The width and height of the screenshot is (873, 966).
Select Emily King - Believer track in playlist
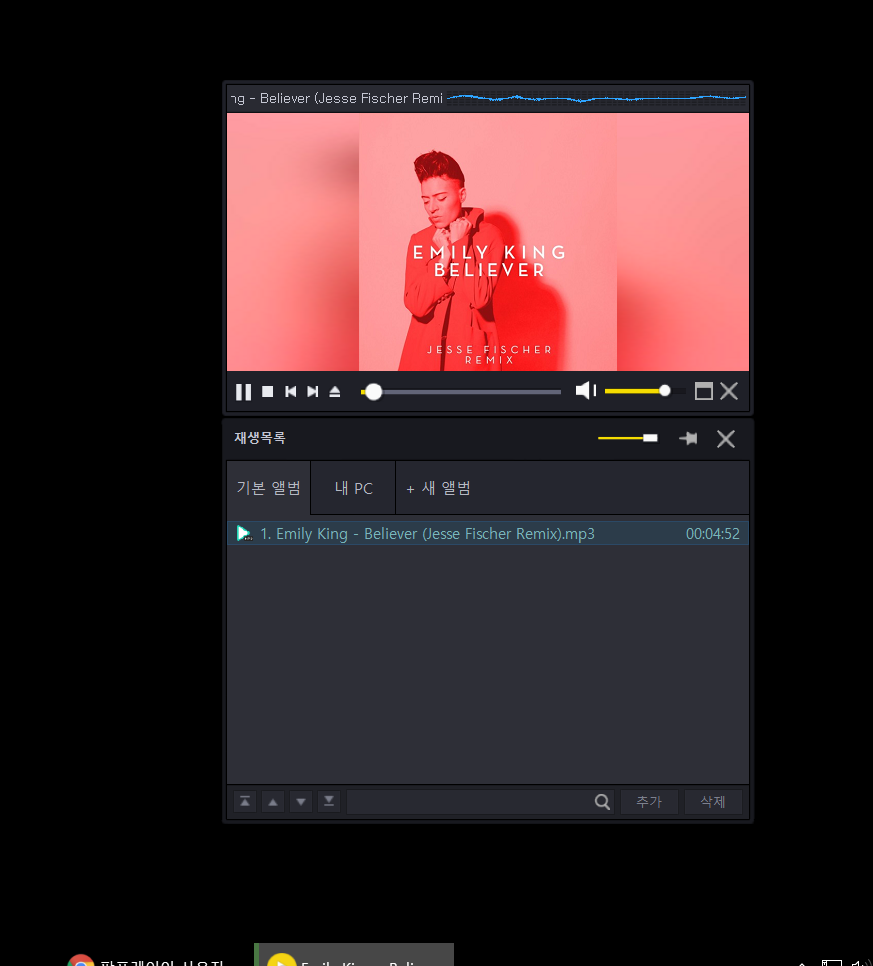click(x=427, y=534)
